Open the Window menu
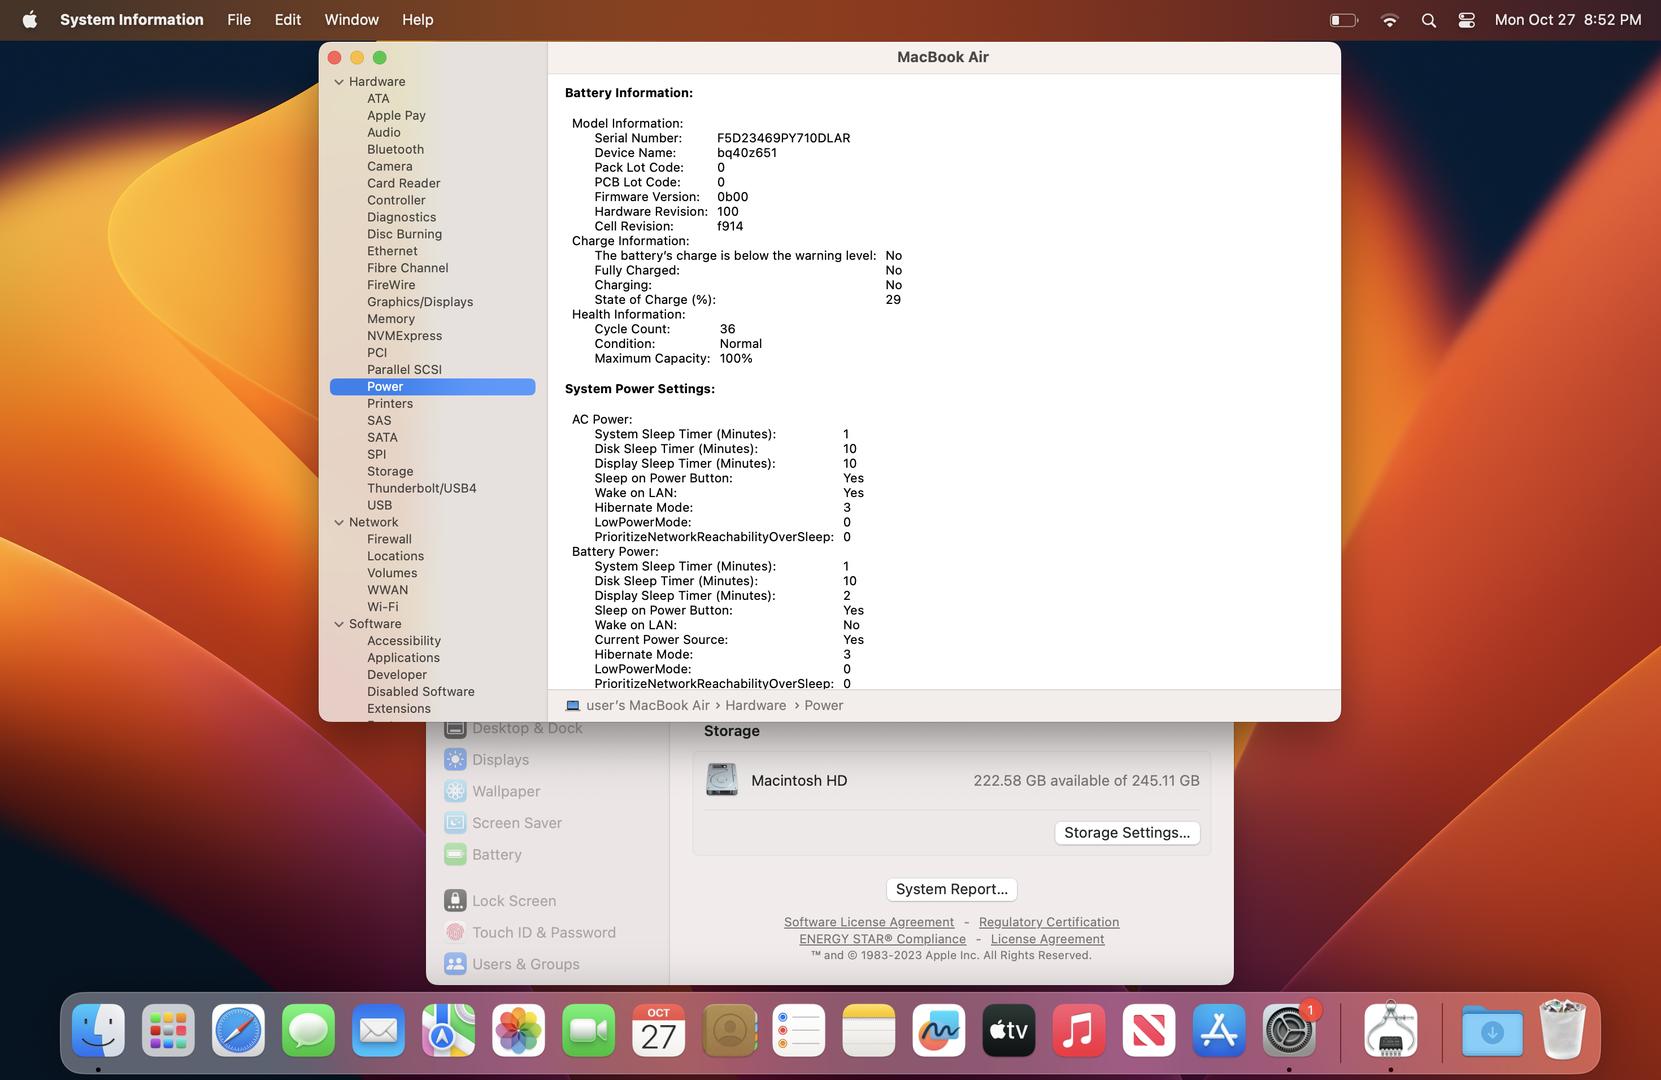Viewport: 1661px width, 1080px height. [351, 20]
